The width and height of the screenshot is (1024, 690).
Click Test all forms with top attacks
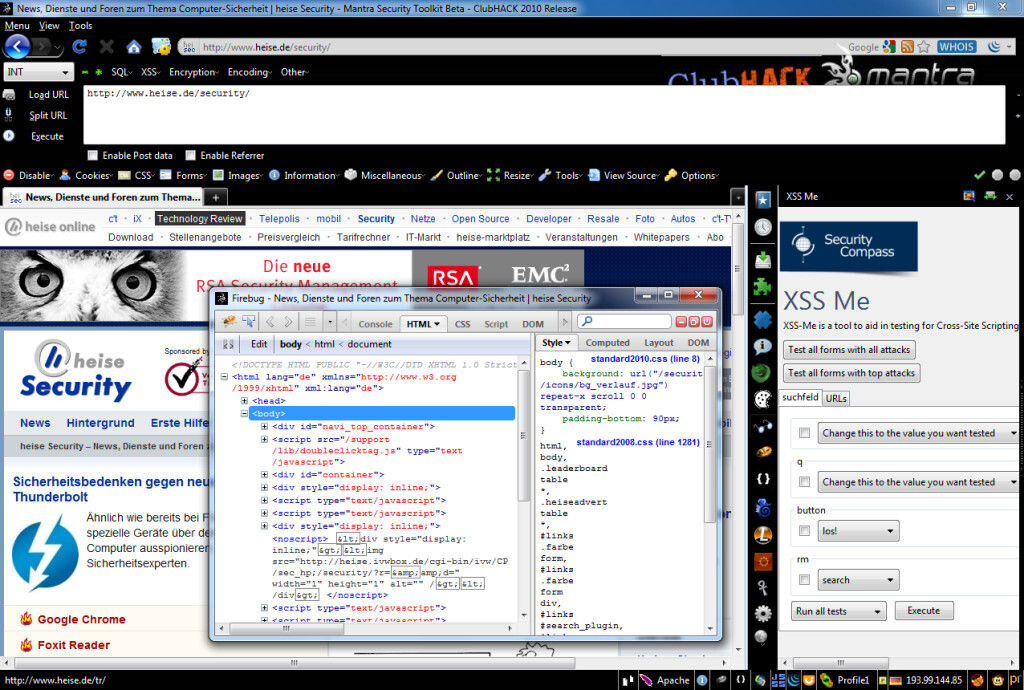[852, 373]
